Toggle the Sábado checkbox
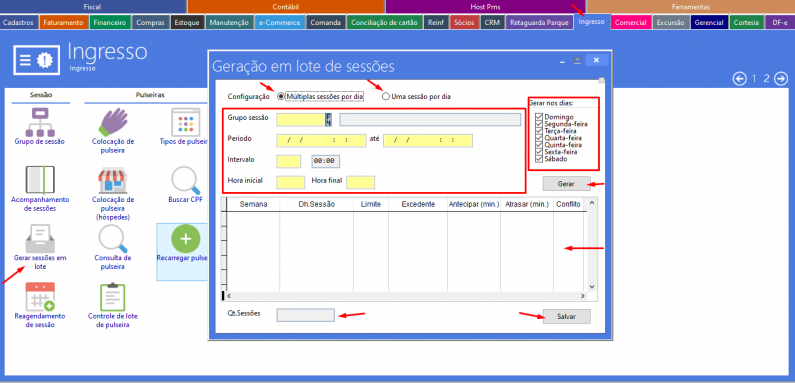 click(539, 159)
